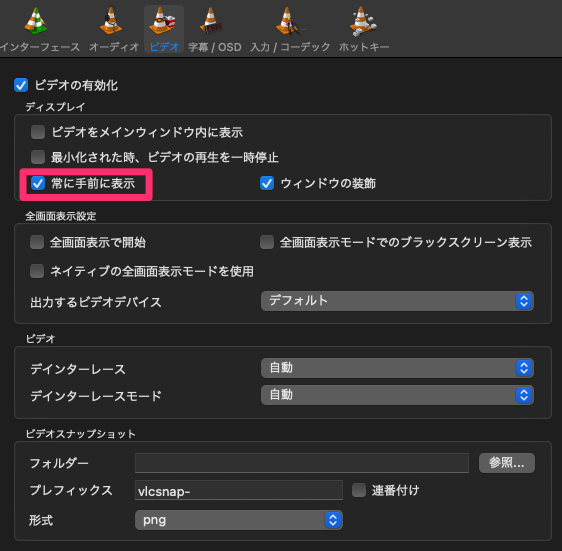Click the 形式 label
Viewport: 562px width, 551px height.
41,520
